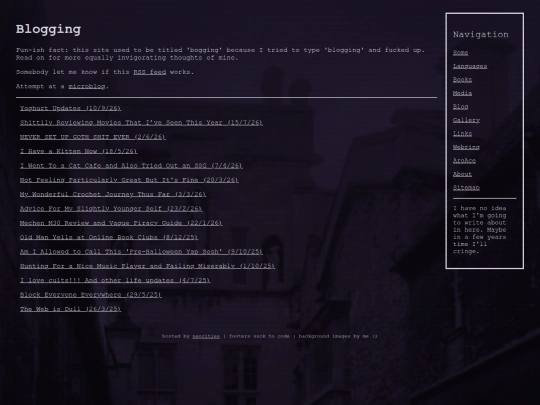Go to Home in Navigation
This screenshot has height=405, width=540.
pos(460,53)
